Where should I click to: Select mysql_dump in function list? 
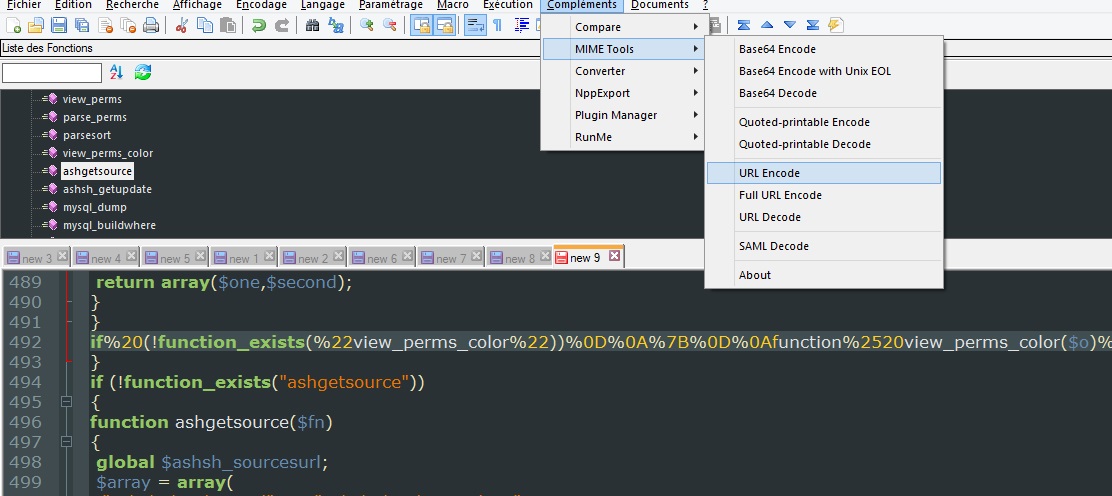(x=94, y=207)
